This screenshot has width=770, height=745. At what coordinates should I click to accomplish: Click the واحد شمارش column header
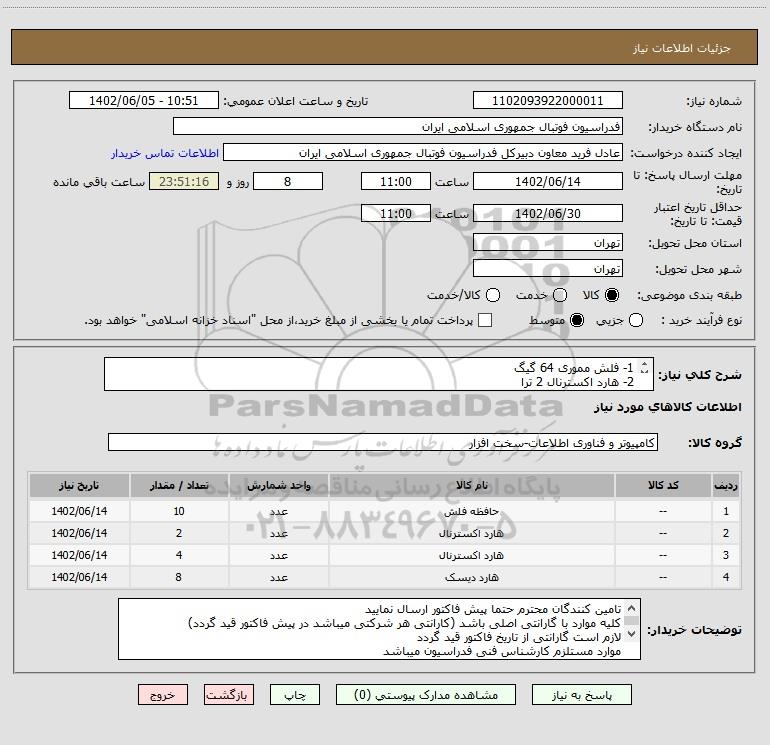278,485
